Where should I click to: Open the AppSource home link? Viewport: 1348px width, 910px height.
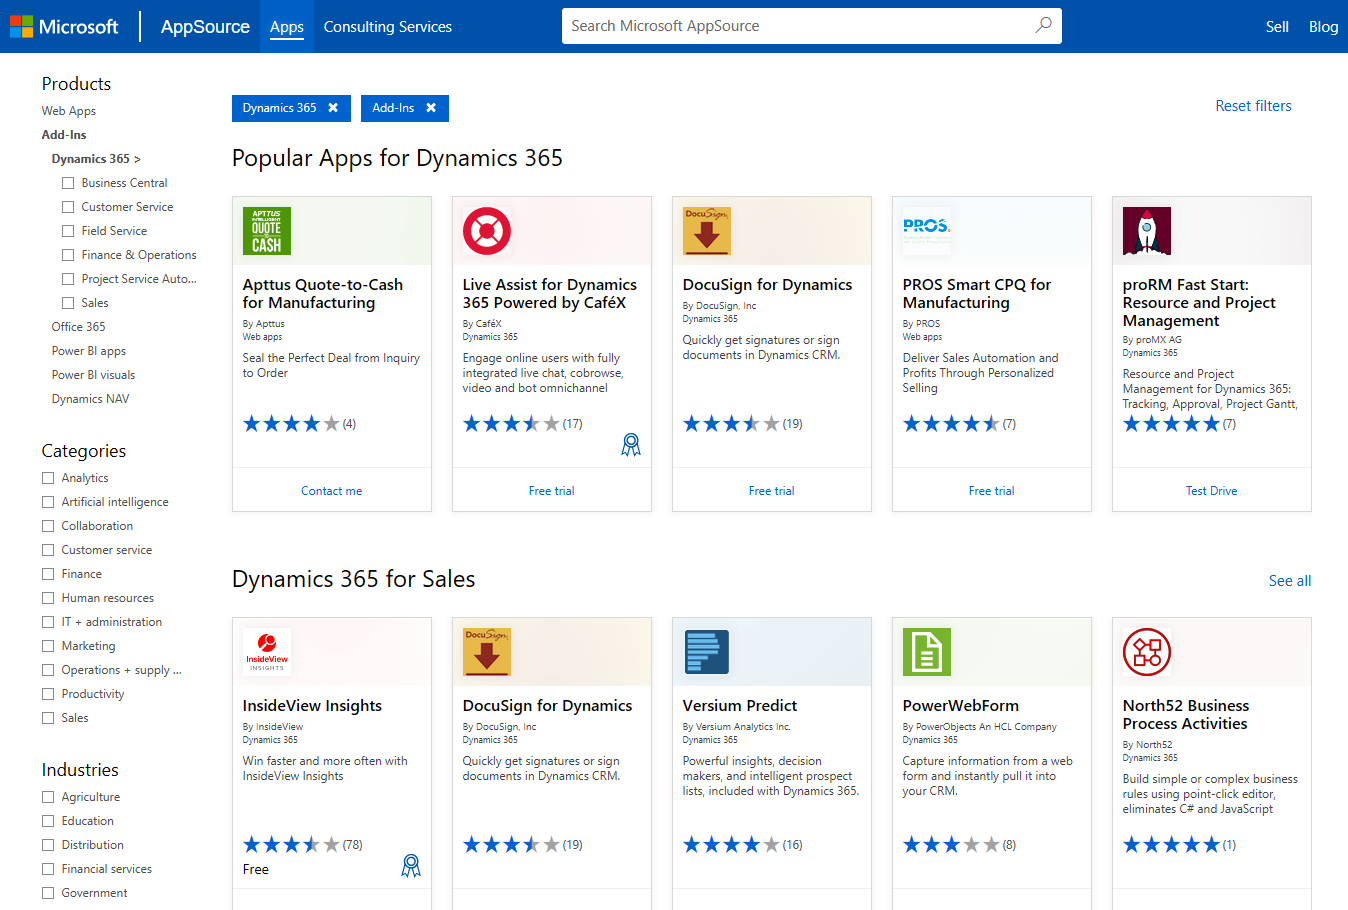pos(205,27)
